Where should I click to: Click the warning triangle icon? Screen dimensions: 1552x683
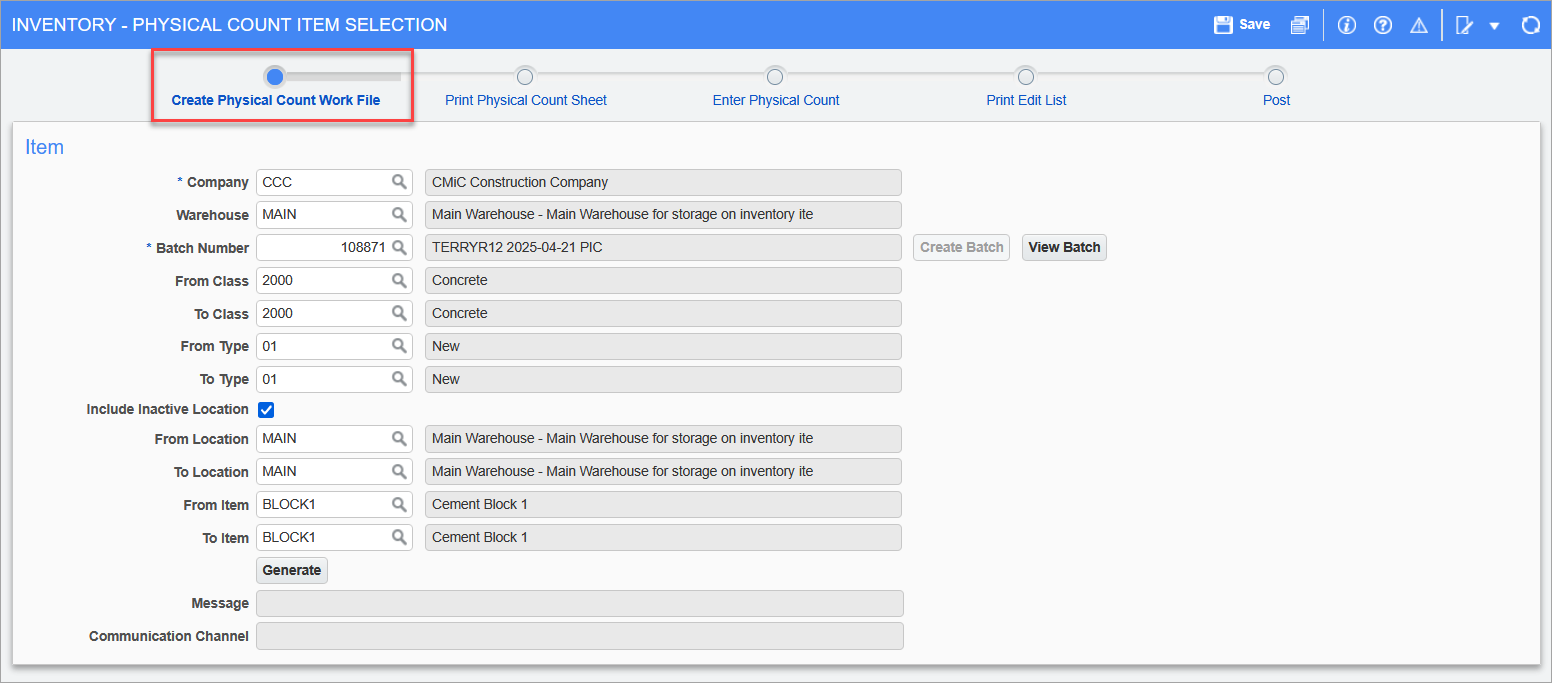(1418, 25)
